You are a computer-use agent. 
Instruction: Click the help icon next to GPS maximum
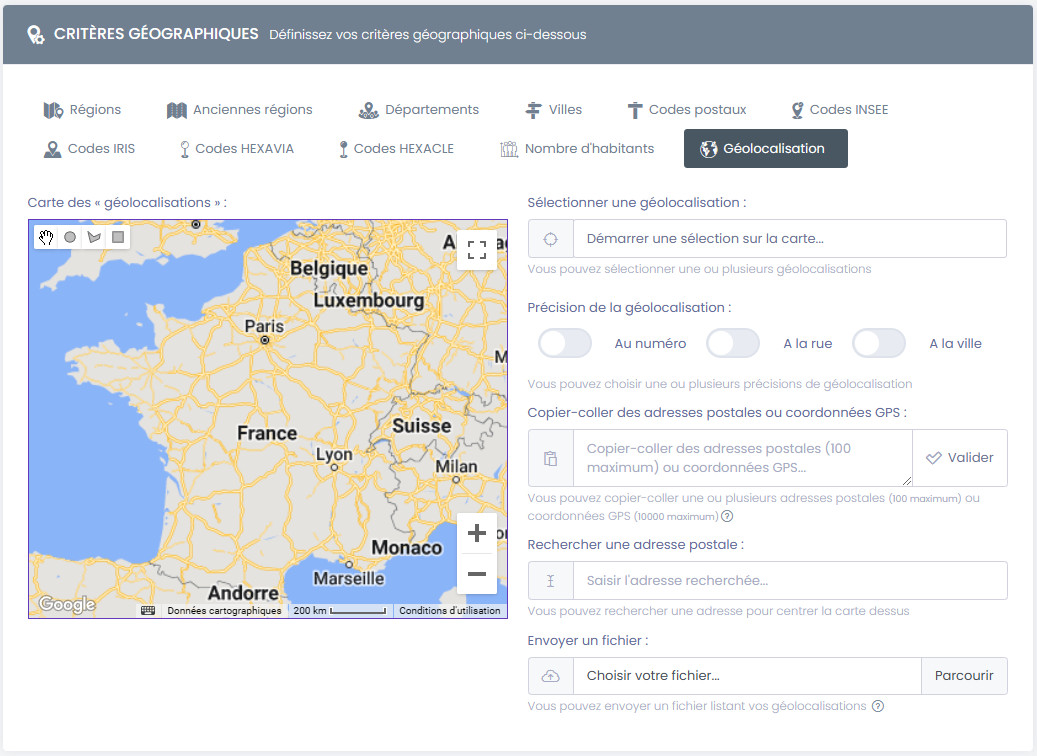(727, 516)
